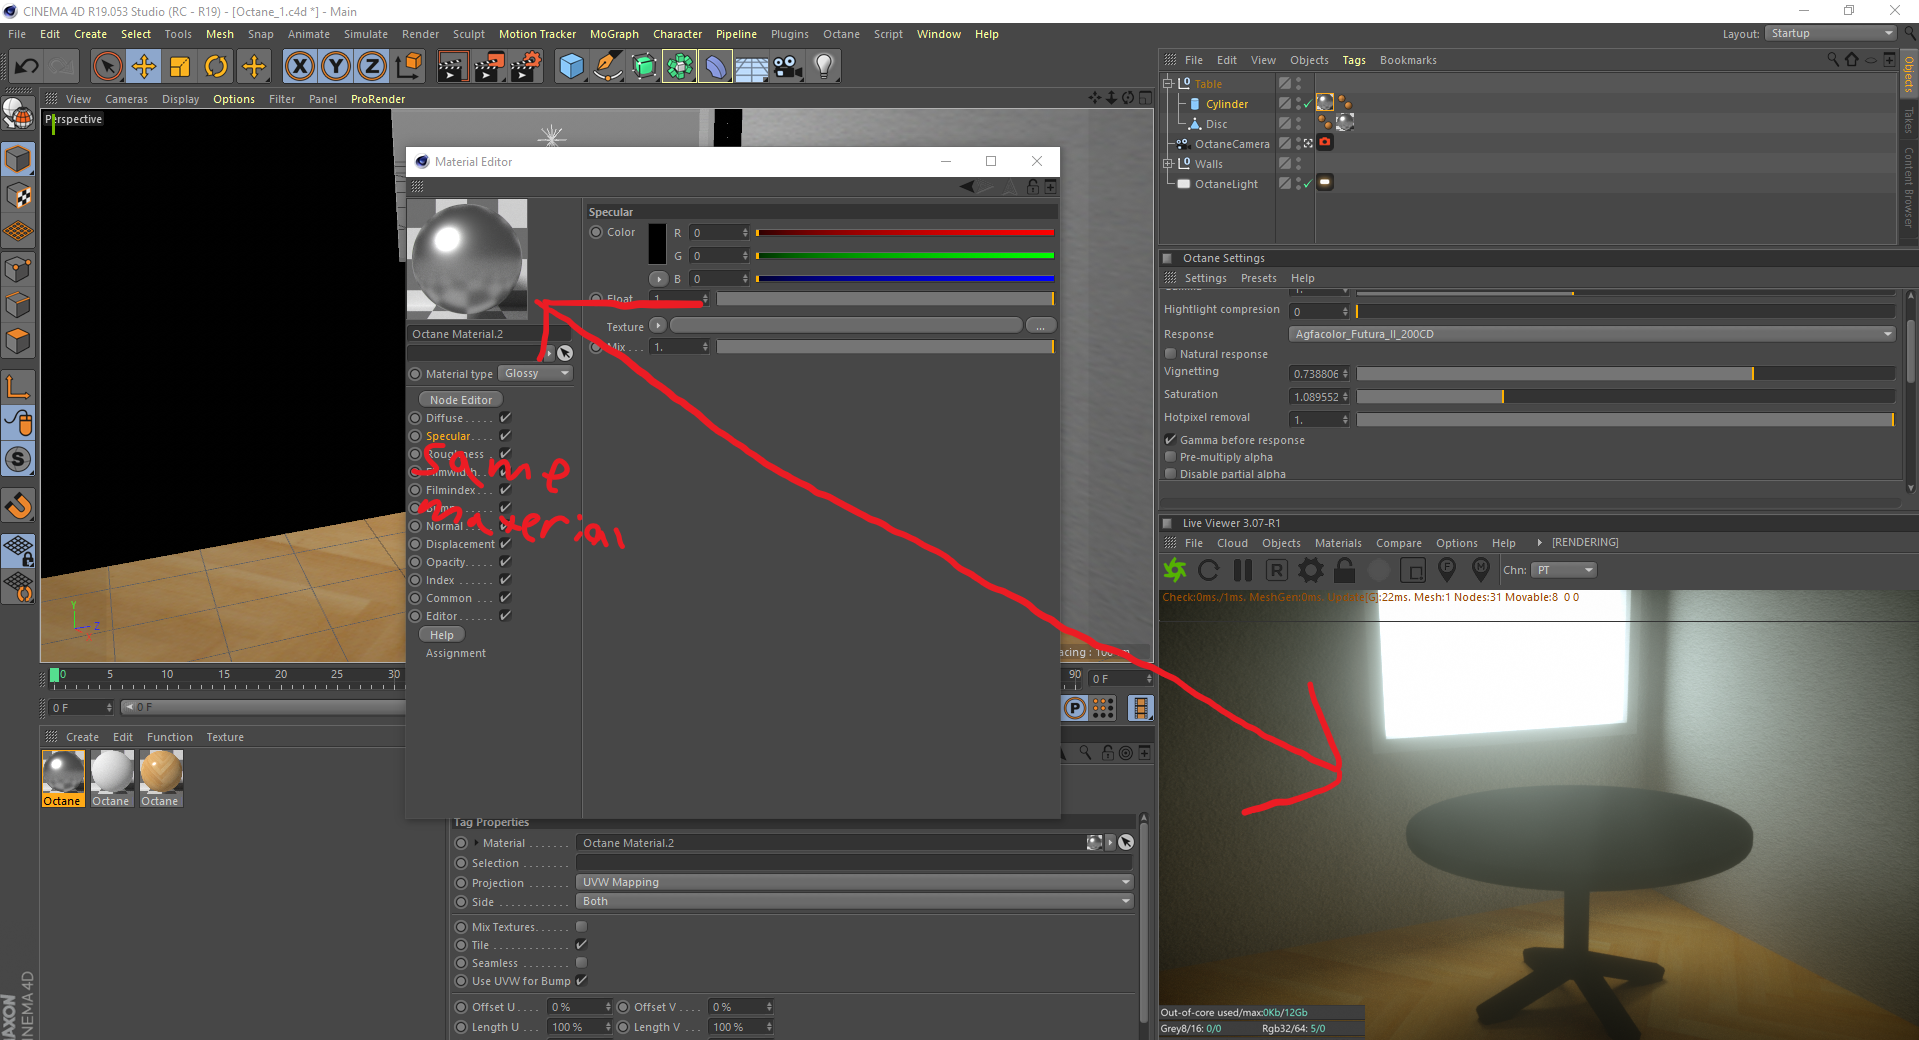Image resolution: width=1919 pixels, height=1040 pixels.
Task: Toggle Z axis lock
Action: click(x=372, y=67)
